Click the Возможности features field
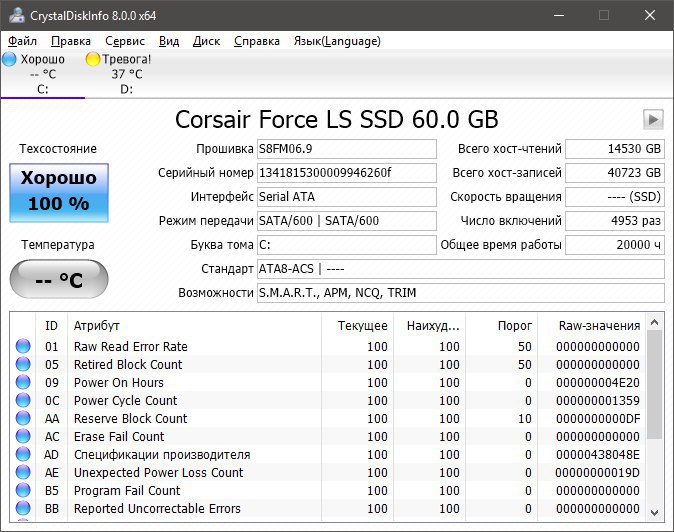Image resolution: width=674 pixels, height=532 pixels. click(461, 293)
